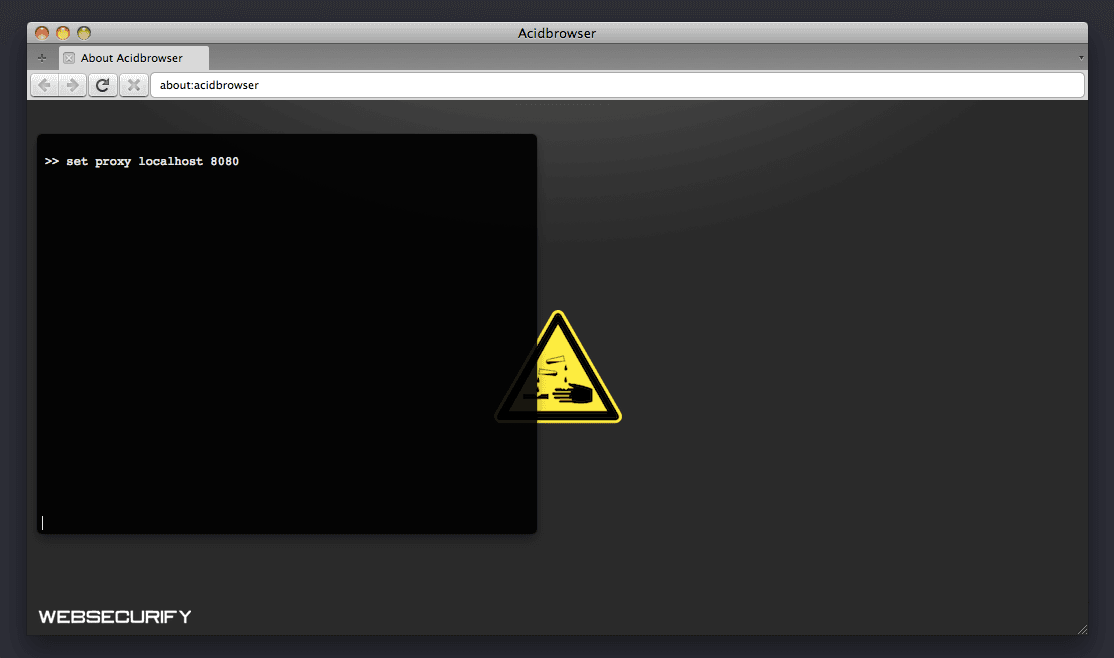Zoom the window with the green button
This screenshot has height=658, width=1114.
(x=84, y=33)
